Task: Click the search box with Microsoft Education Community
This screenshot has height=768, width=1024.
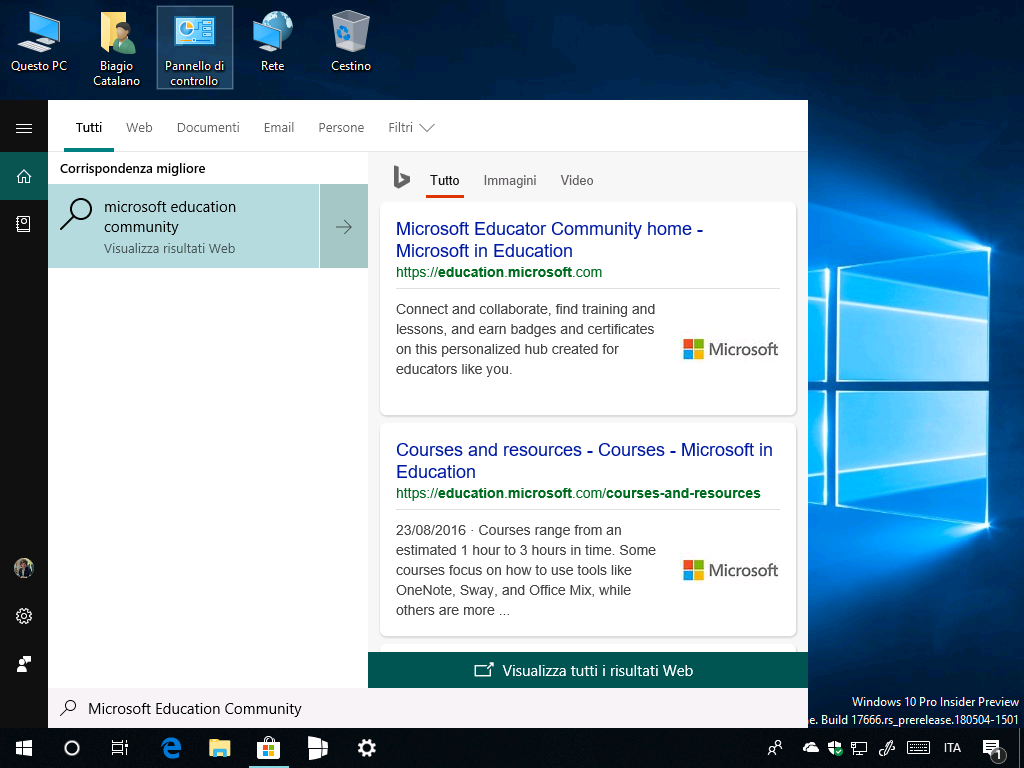Action: coord(428,709)
